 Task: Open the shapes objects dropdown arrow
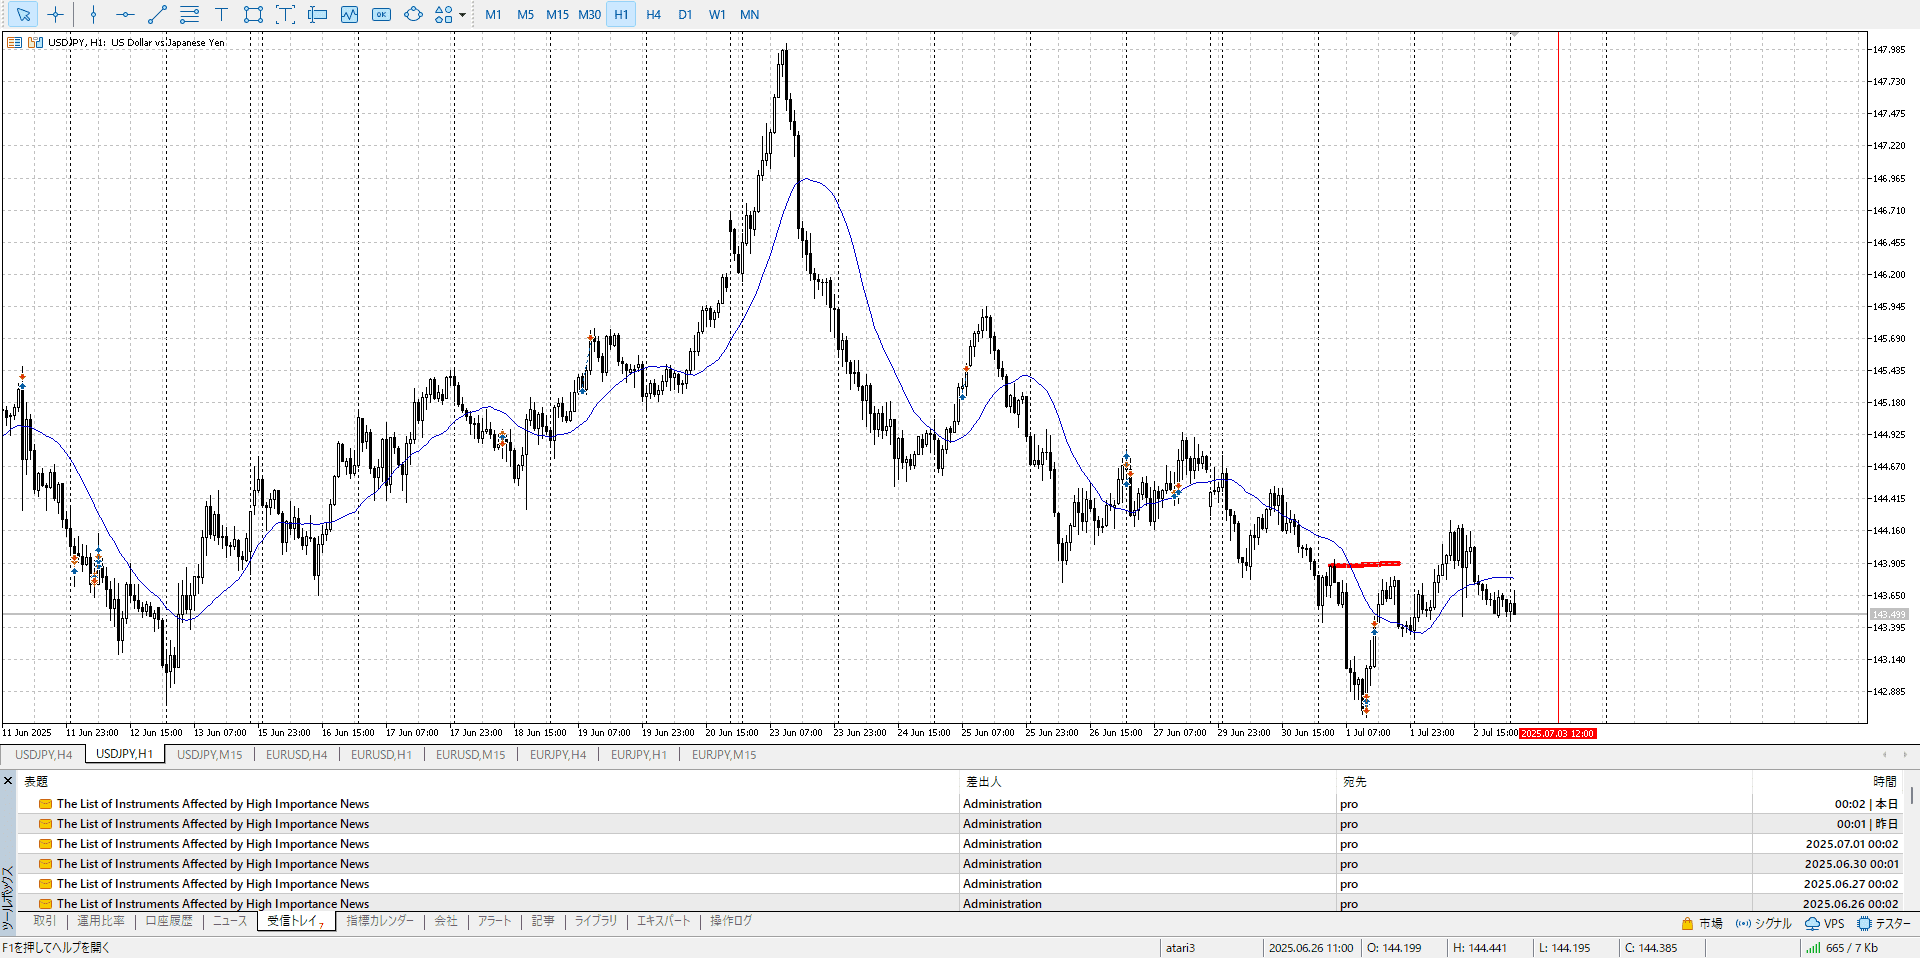462,15
